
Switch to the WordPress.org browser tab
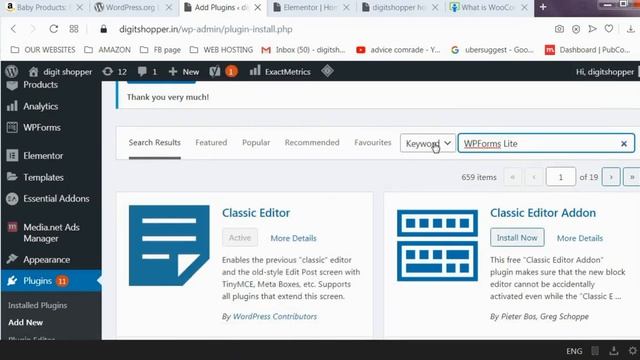click(133, 7)
